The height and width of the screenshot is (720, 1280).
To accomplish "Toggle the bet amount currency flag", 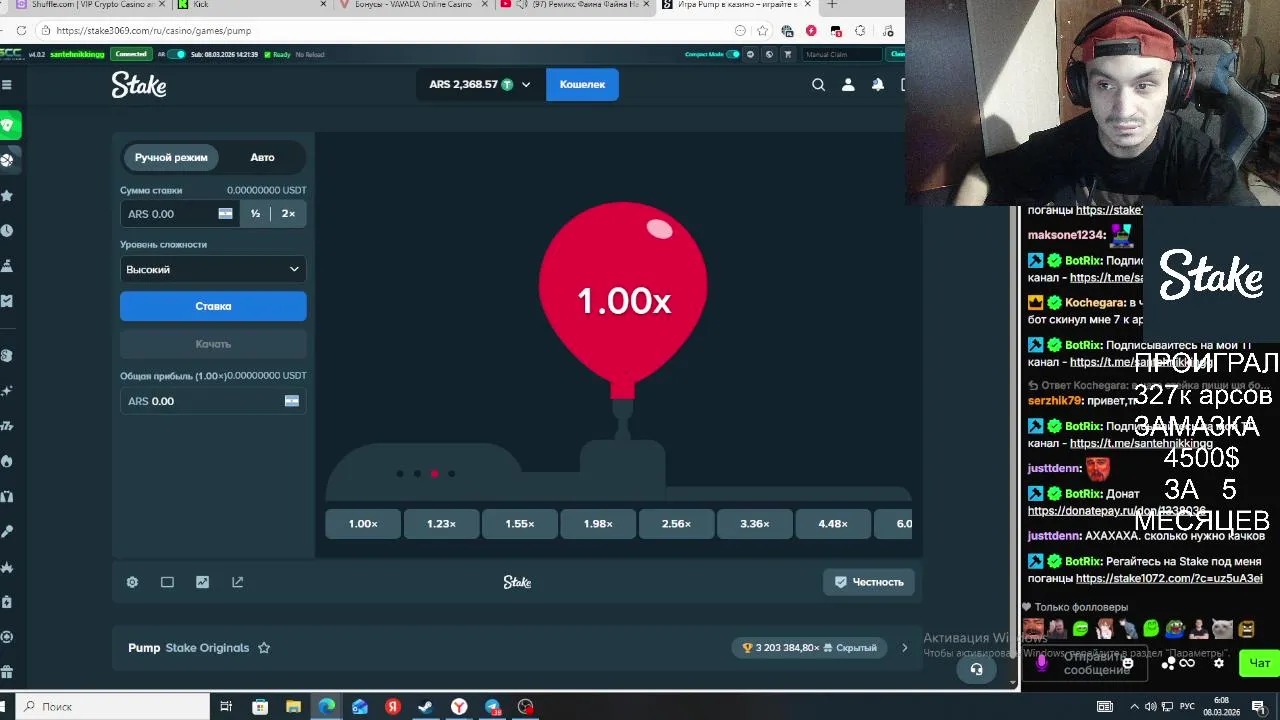I will coord(225,213).
